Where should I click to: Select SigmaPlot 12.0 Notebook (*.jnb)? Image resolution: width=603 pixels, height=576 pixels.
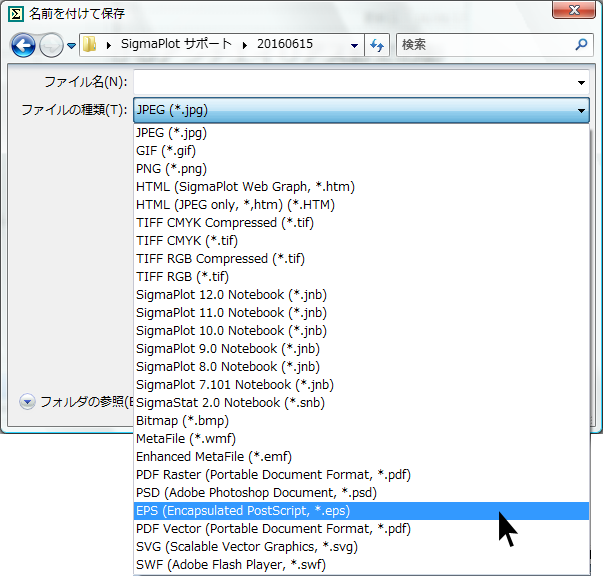pyautogui.click(x=361, y=295)
